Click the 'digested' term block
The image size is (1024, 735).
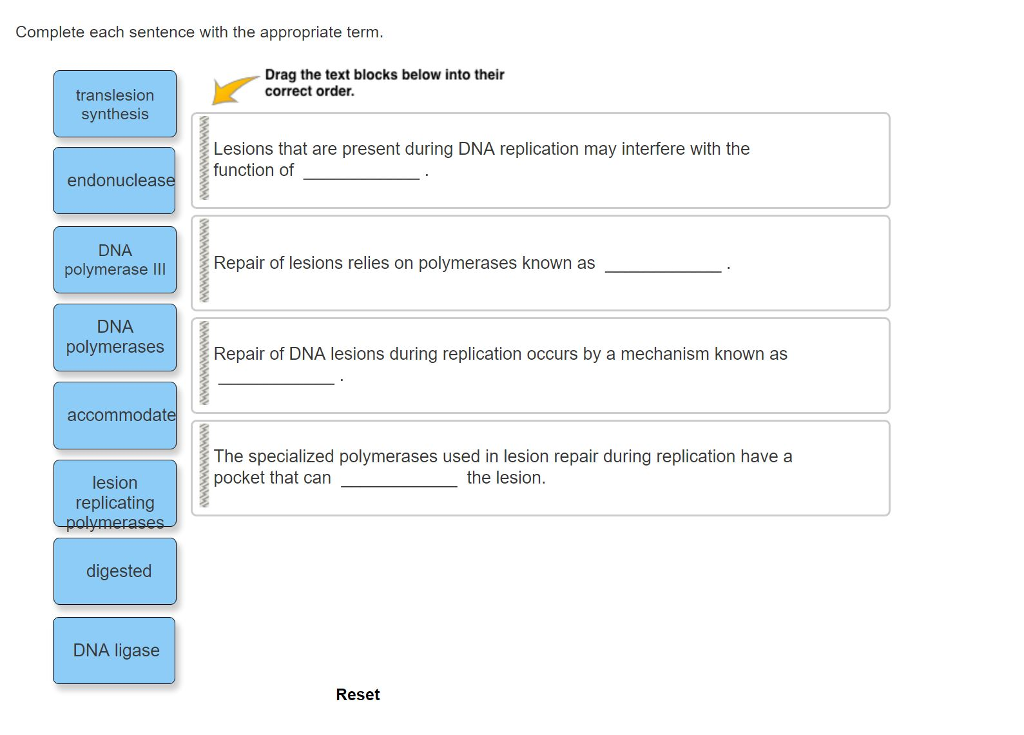[x=115, y=571]
